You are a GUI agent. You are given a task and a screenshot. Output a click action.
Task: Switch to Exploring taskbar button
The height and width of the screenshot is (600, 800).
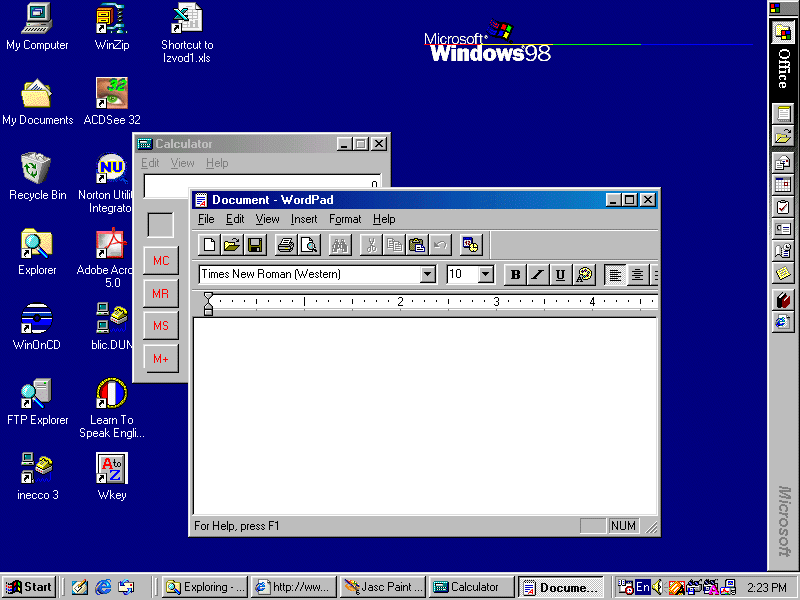[x=205, y=587]
